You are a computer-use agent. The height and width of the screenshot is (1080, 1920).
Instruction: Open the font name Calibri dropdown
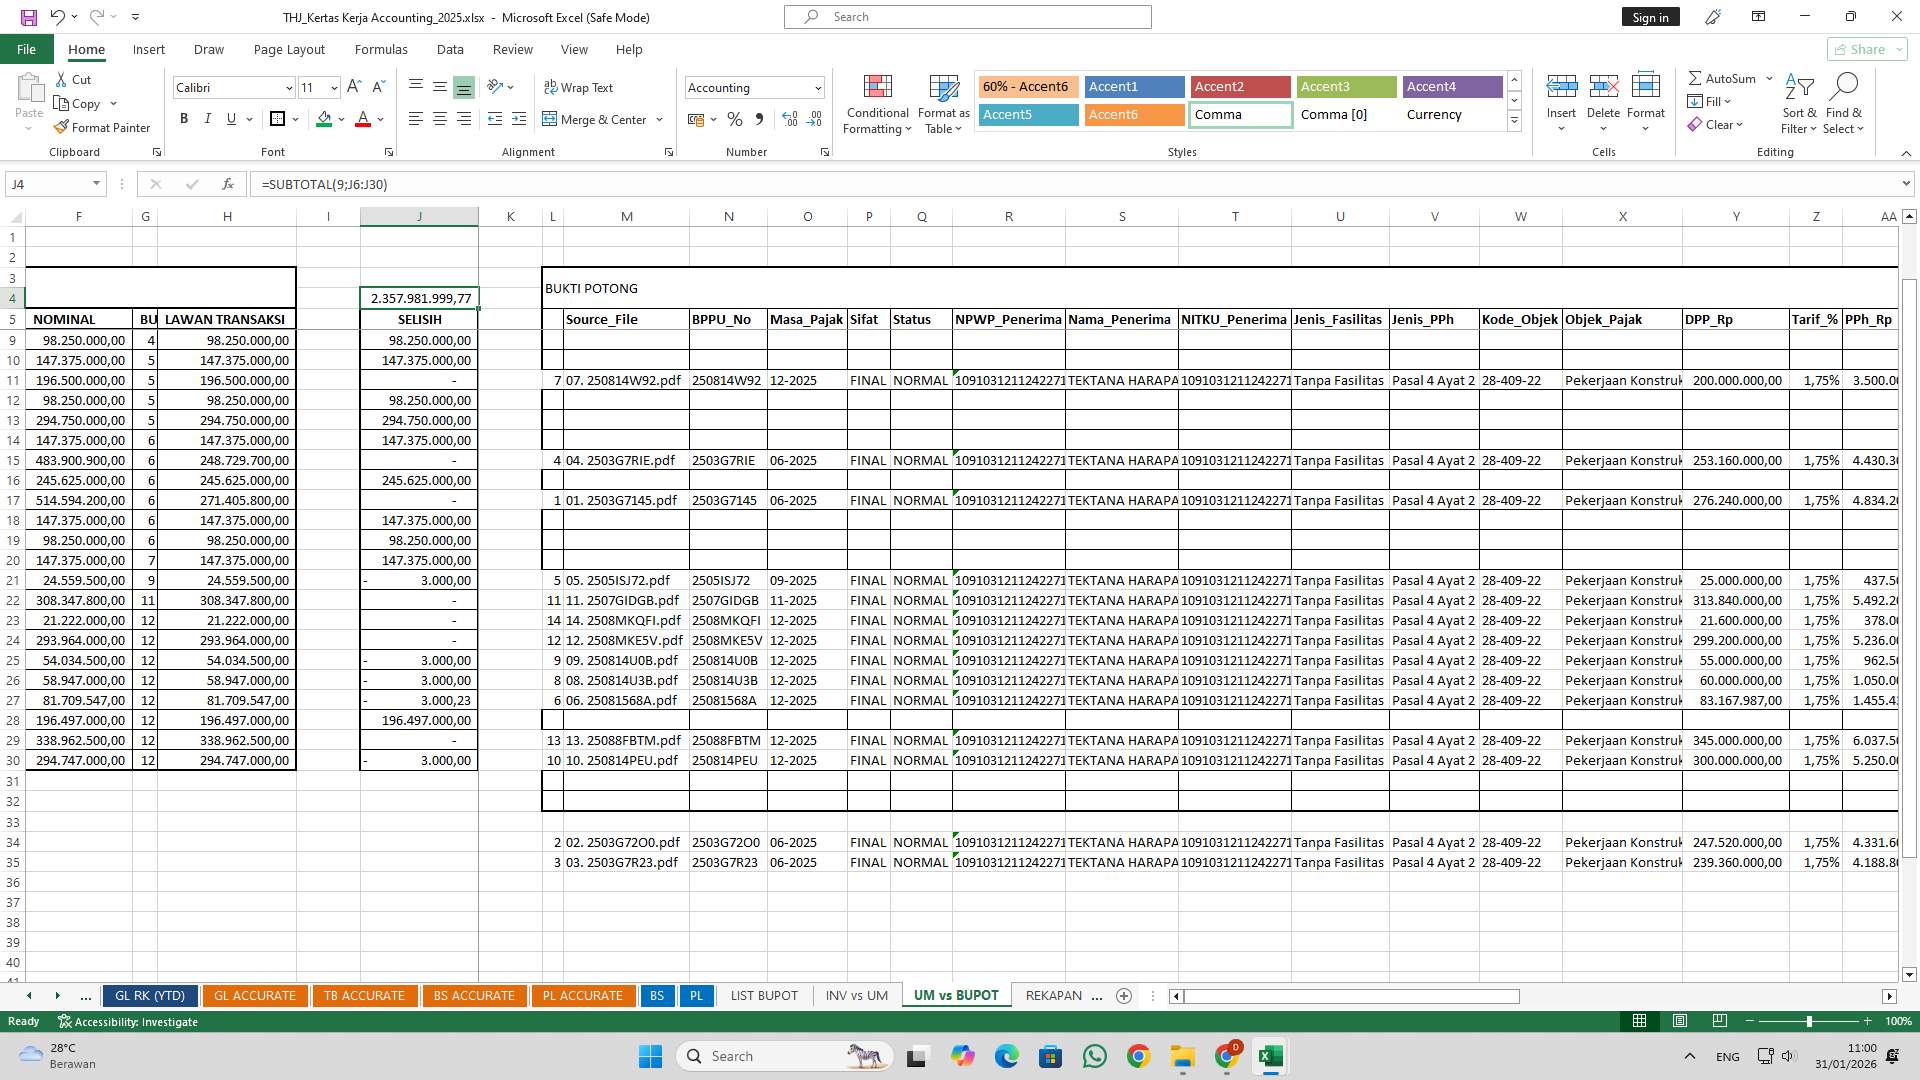tap(289, 88)
